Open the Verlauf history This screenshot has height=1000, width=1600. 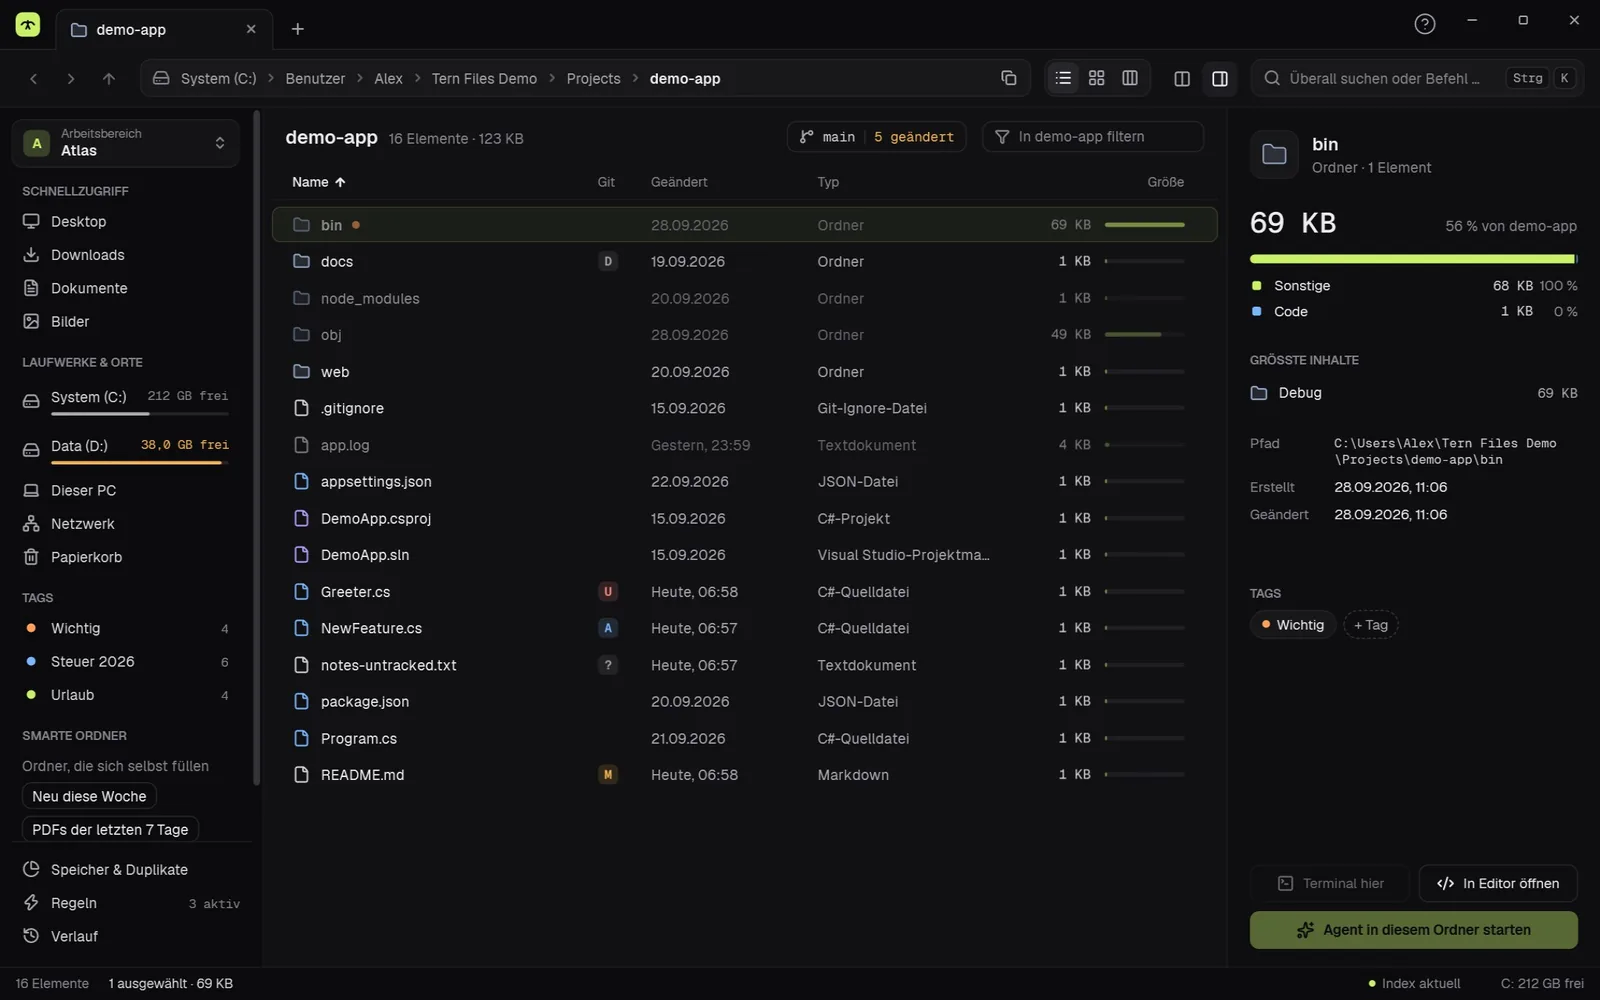point(126,937)
